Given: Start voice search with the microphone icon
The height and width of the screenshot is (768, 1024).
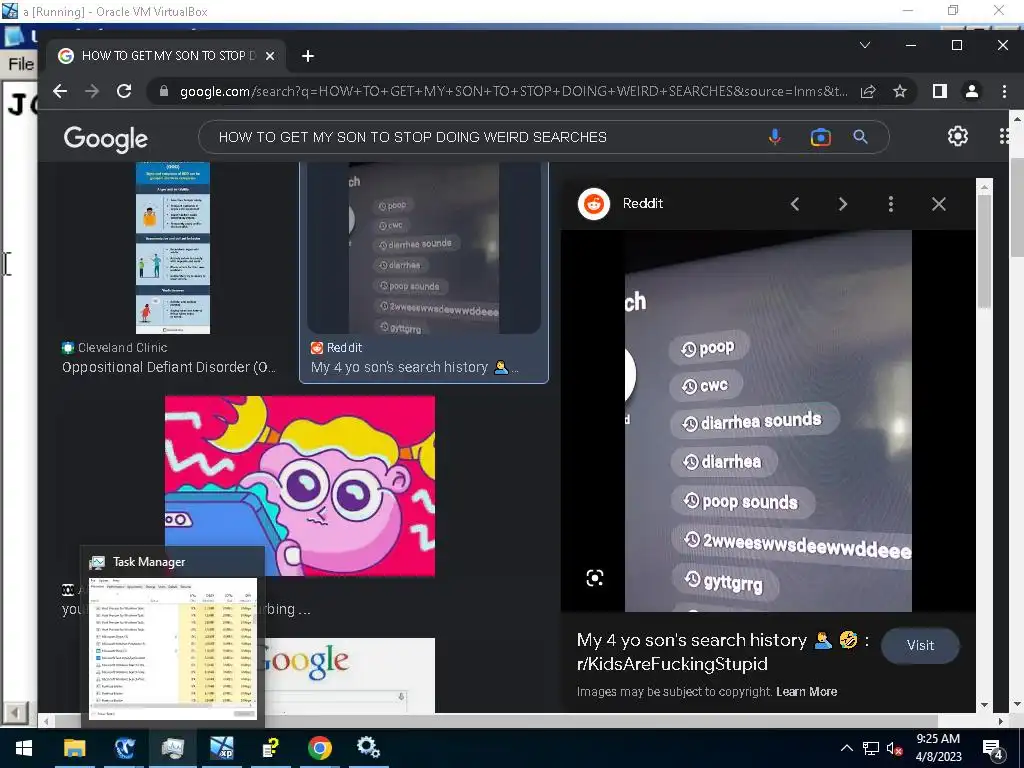Looking at the screenshot, I should [775, 137].
